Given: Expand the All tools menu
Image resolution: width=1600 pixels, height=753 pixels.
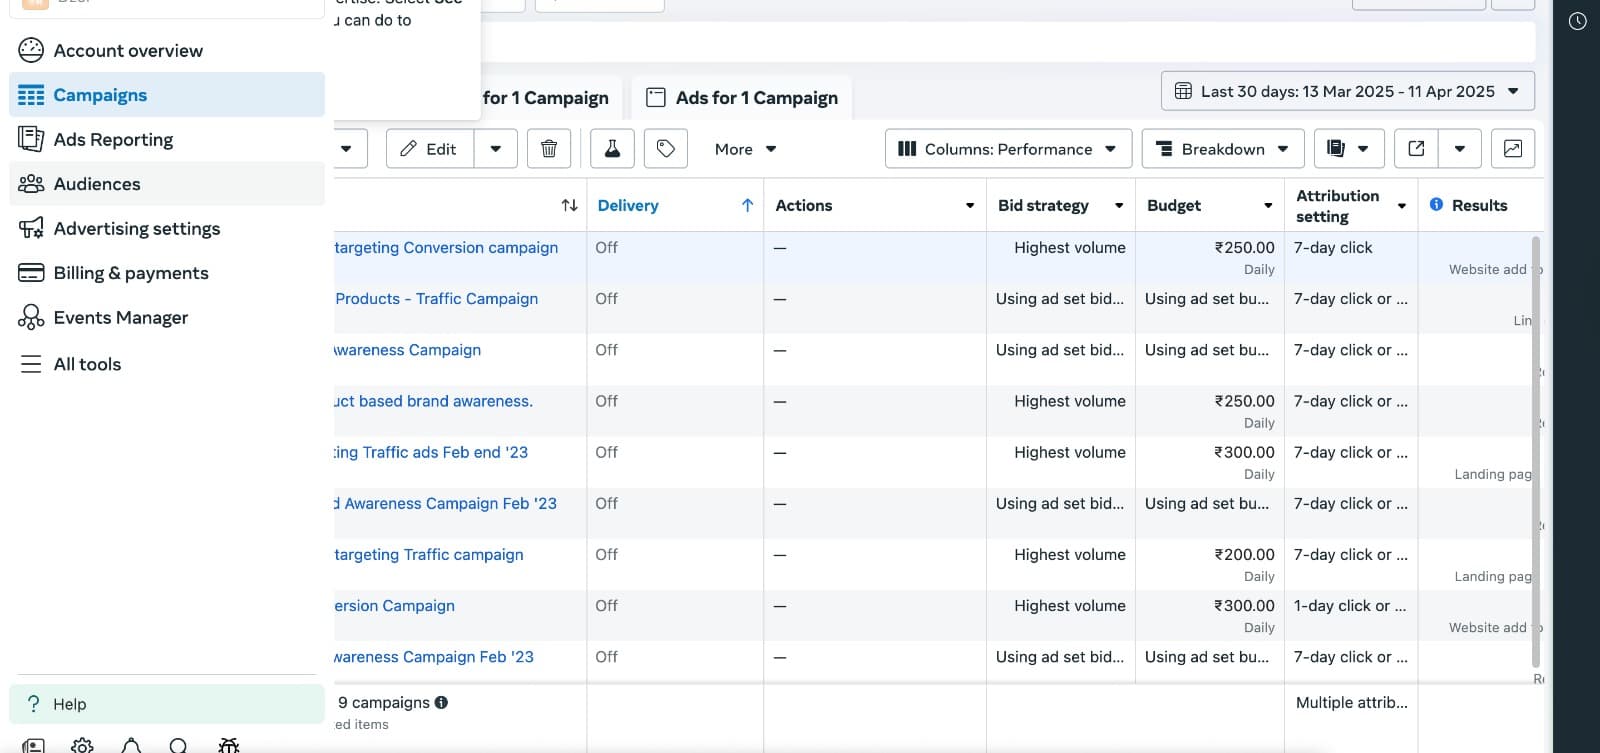Looking at the screenshot, I should (167, 364).
